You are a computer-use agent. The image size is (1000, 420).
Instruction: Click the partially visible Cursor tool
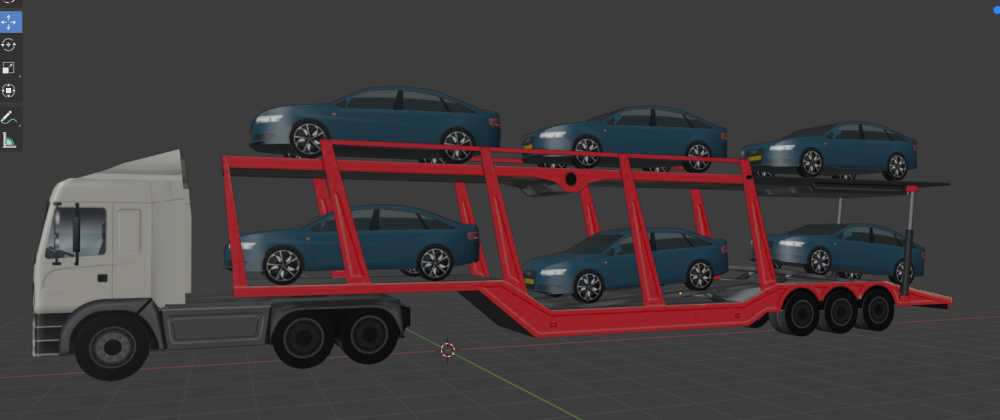coord(9,3)
